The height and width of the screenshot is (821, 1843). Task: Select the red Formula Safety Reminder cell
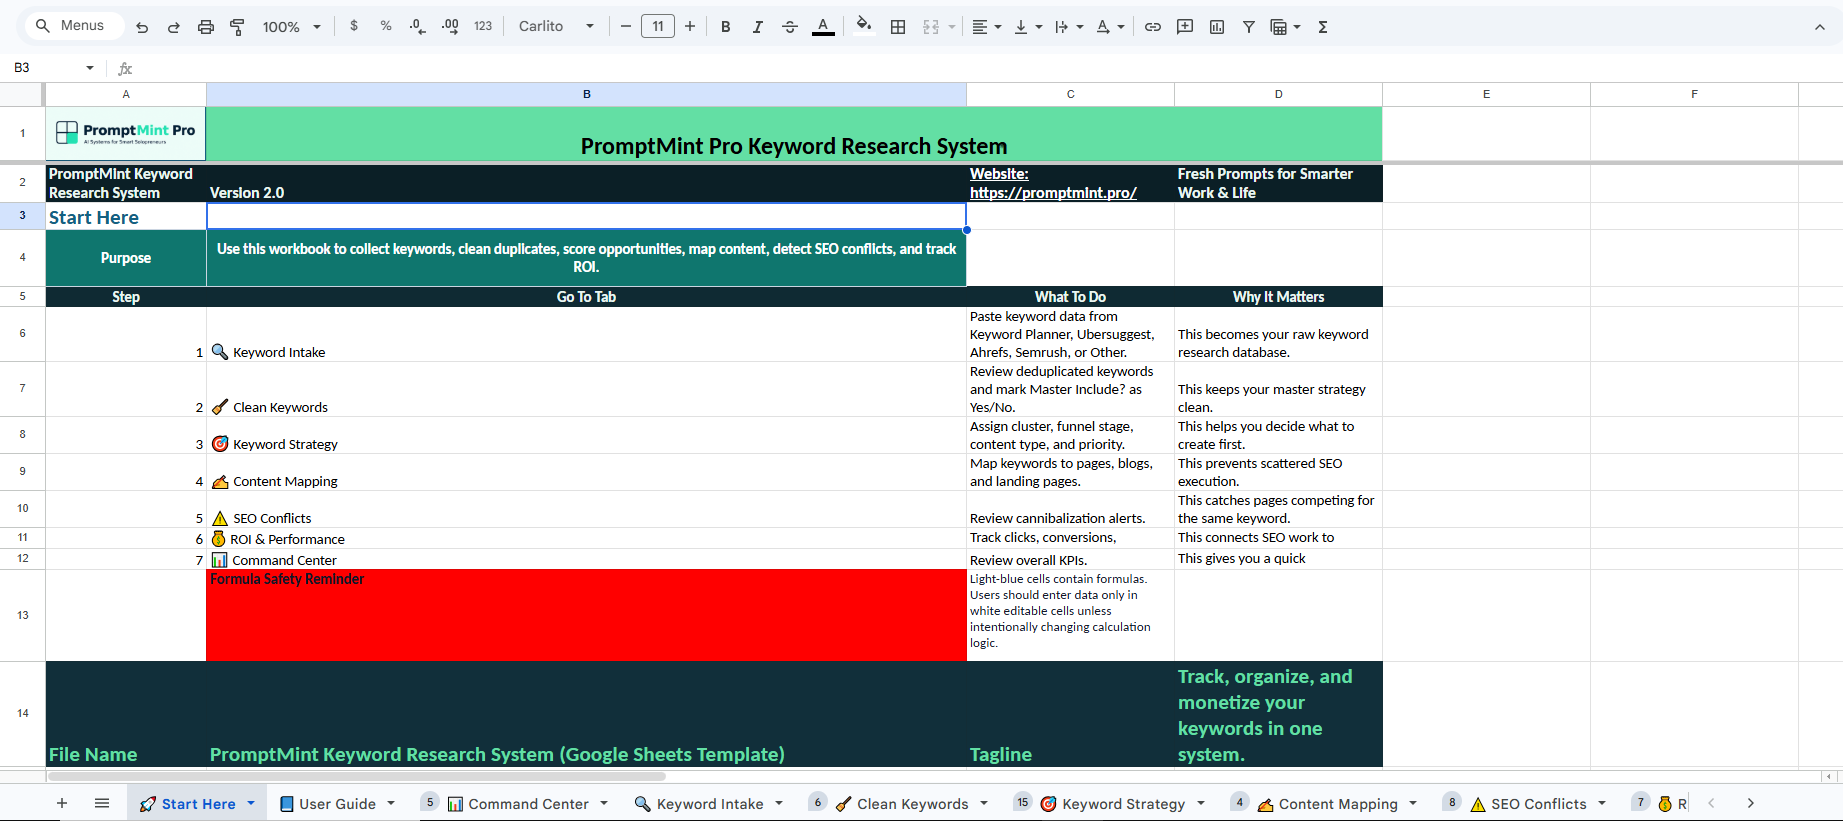point(586,615)
